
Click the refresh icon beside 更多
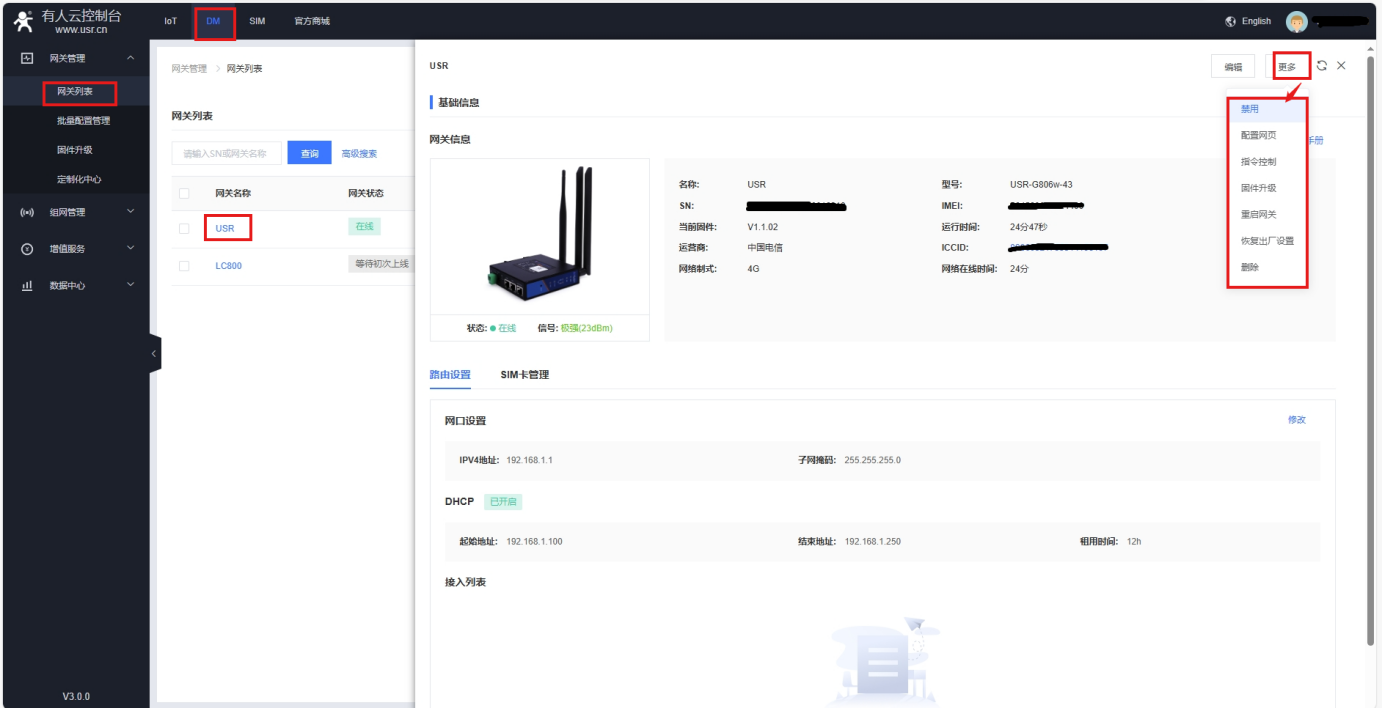pyautogui.click(x=1322, y=66)
